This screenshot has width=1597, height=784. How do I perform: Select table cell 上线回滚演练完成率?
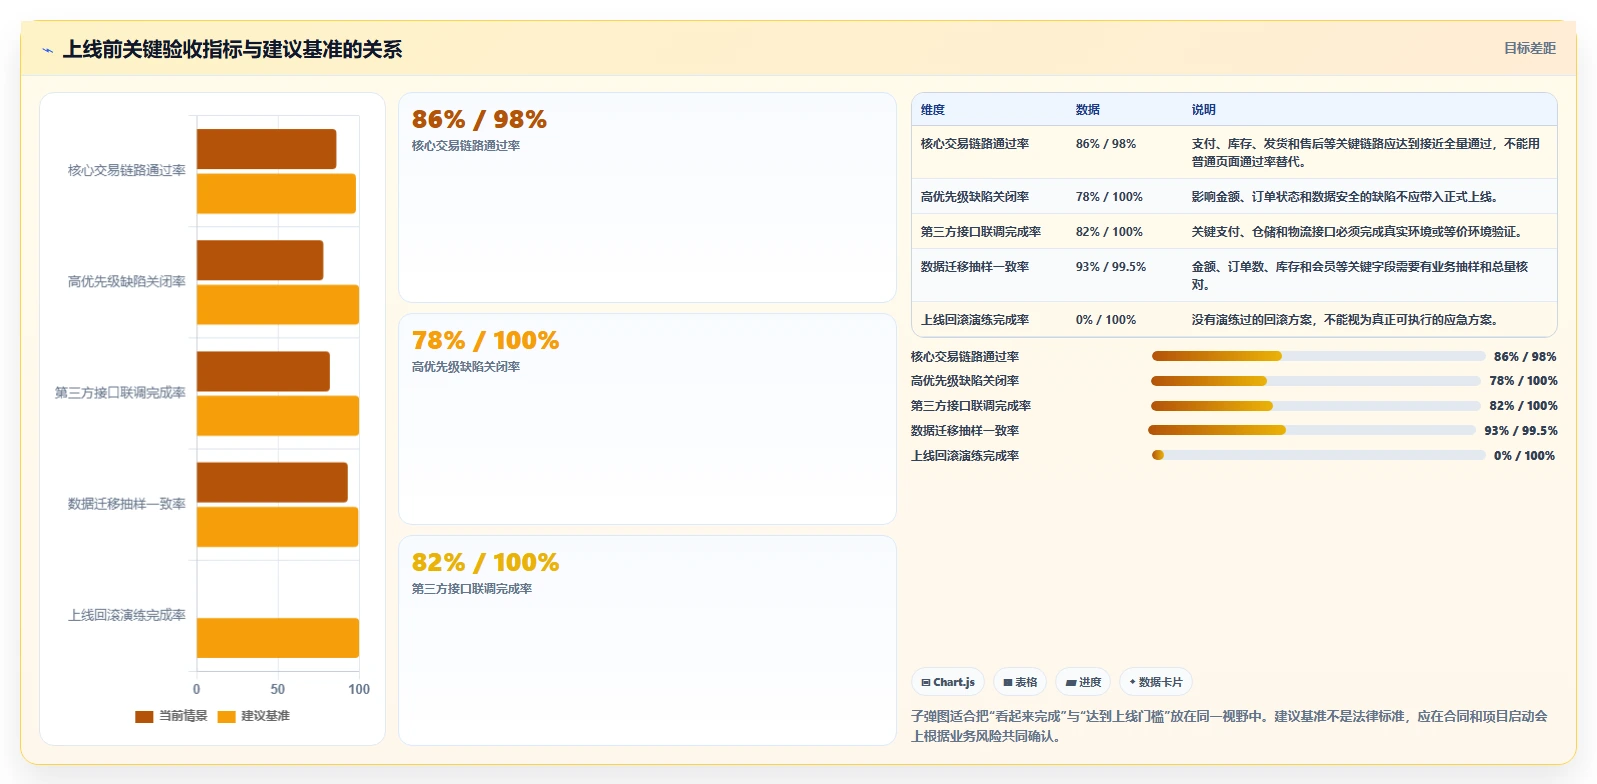pyautogui.click(x=974, y=320)
